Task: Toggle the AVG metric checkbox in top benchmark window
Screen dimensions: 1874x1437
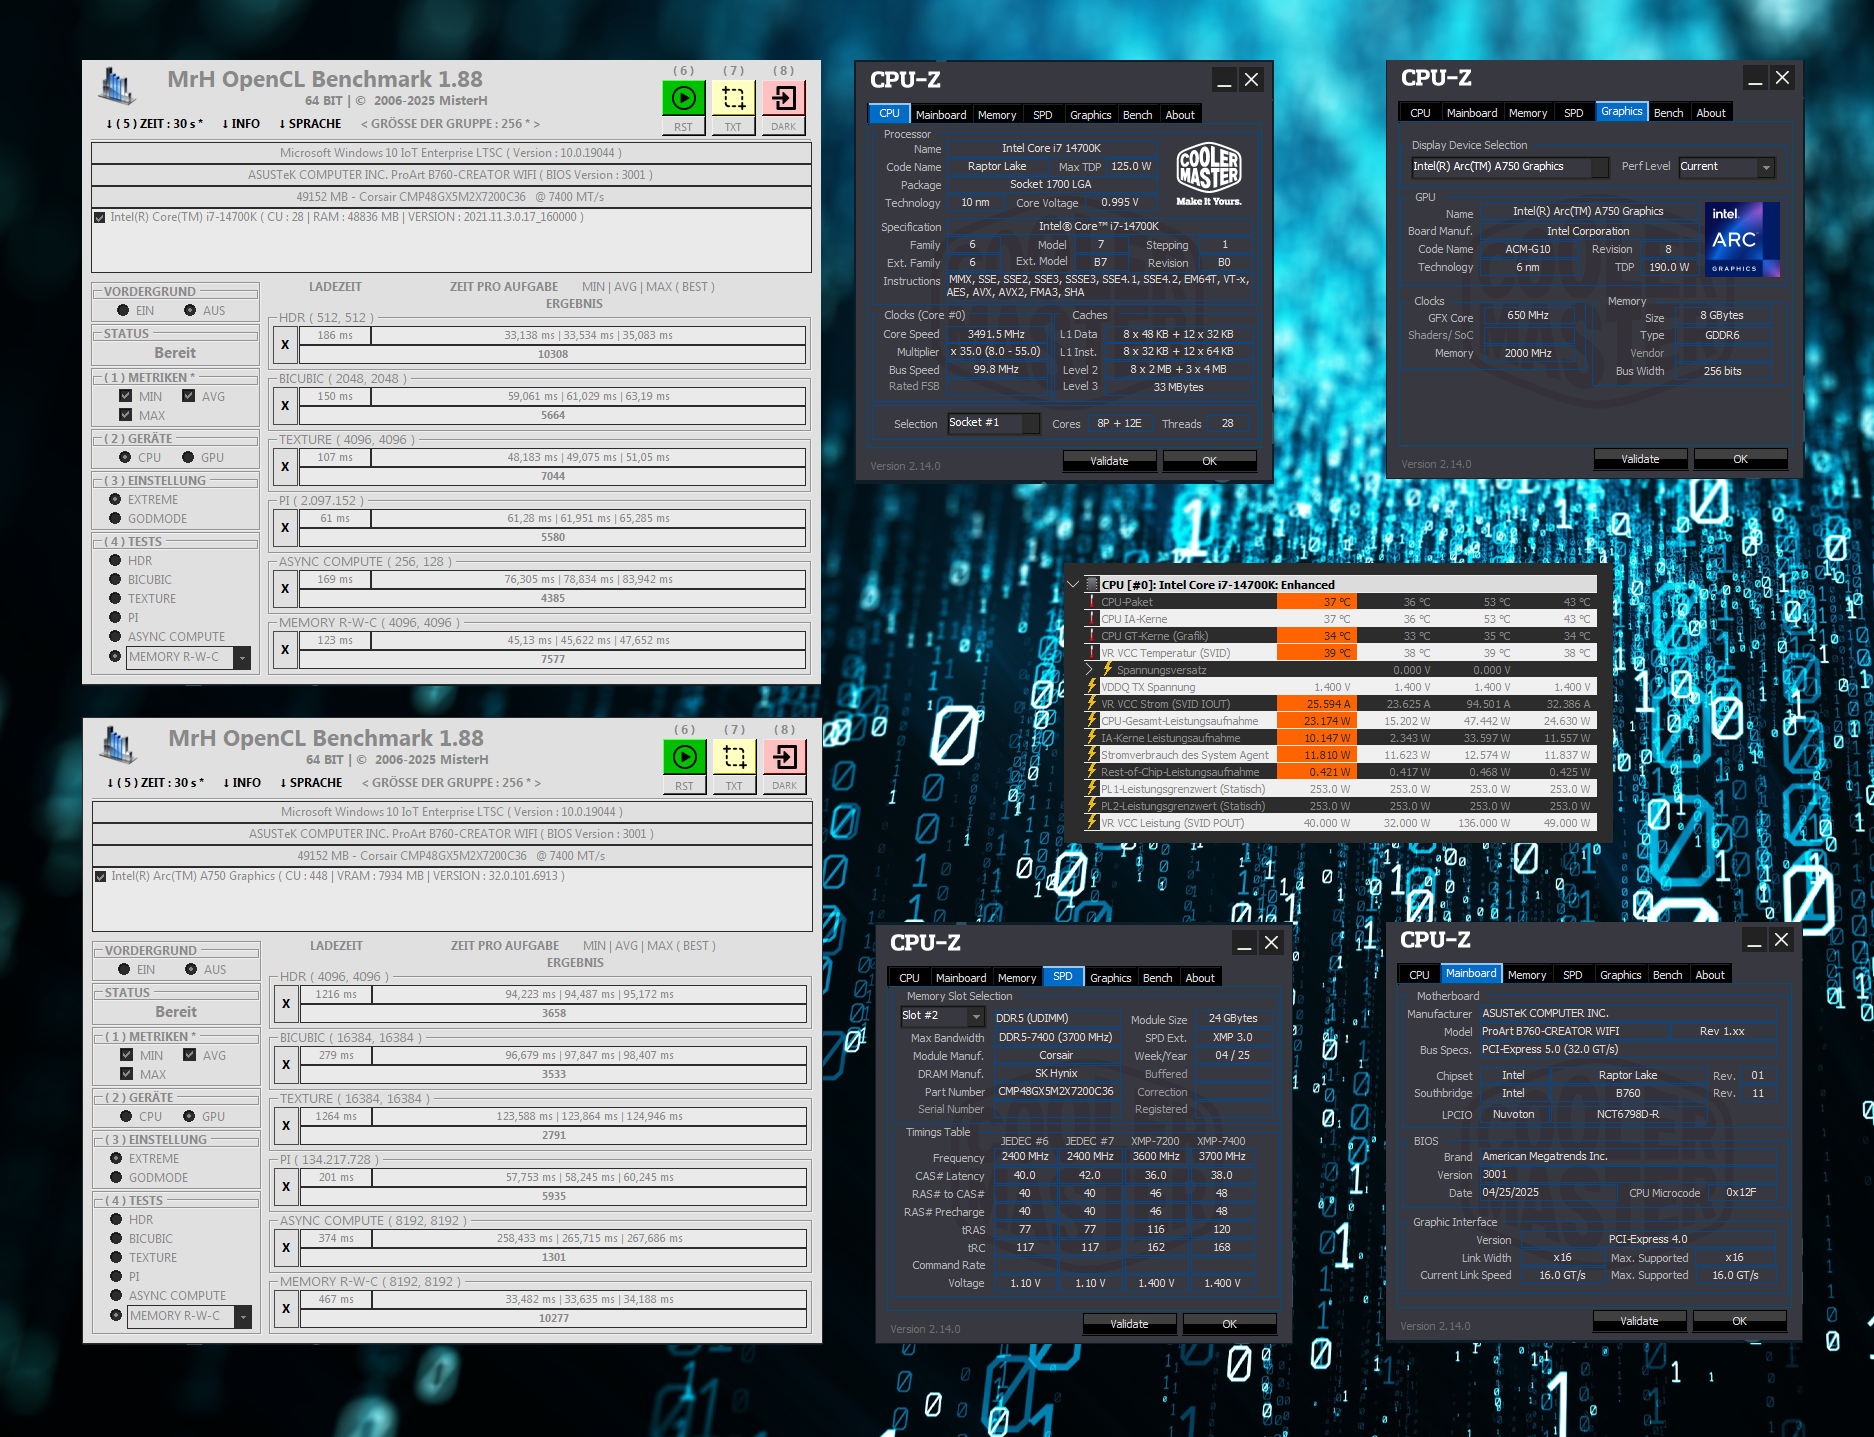Action: (x=188, y=396)
